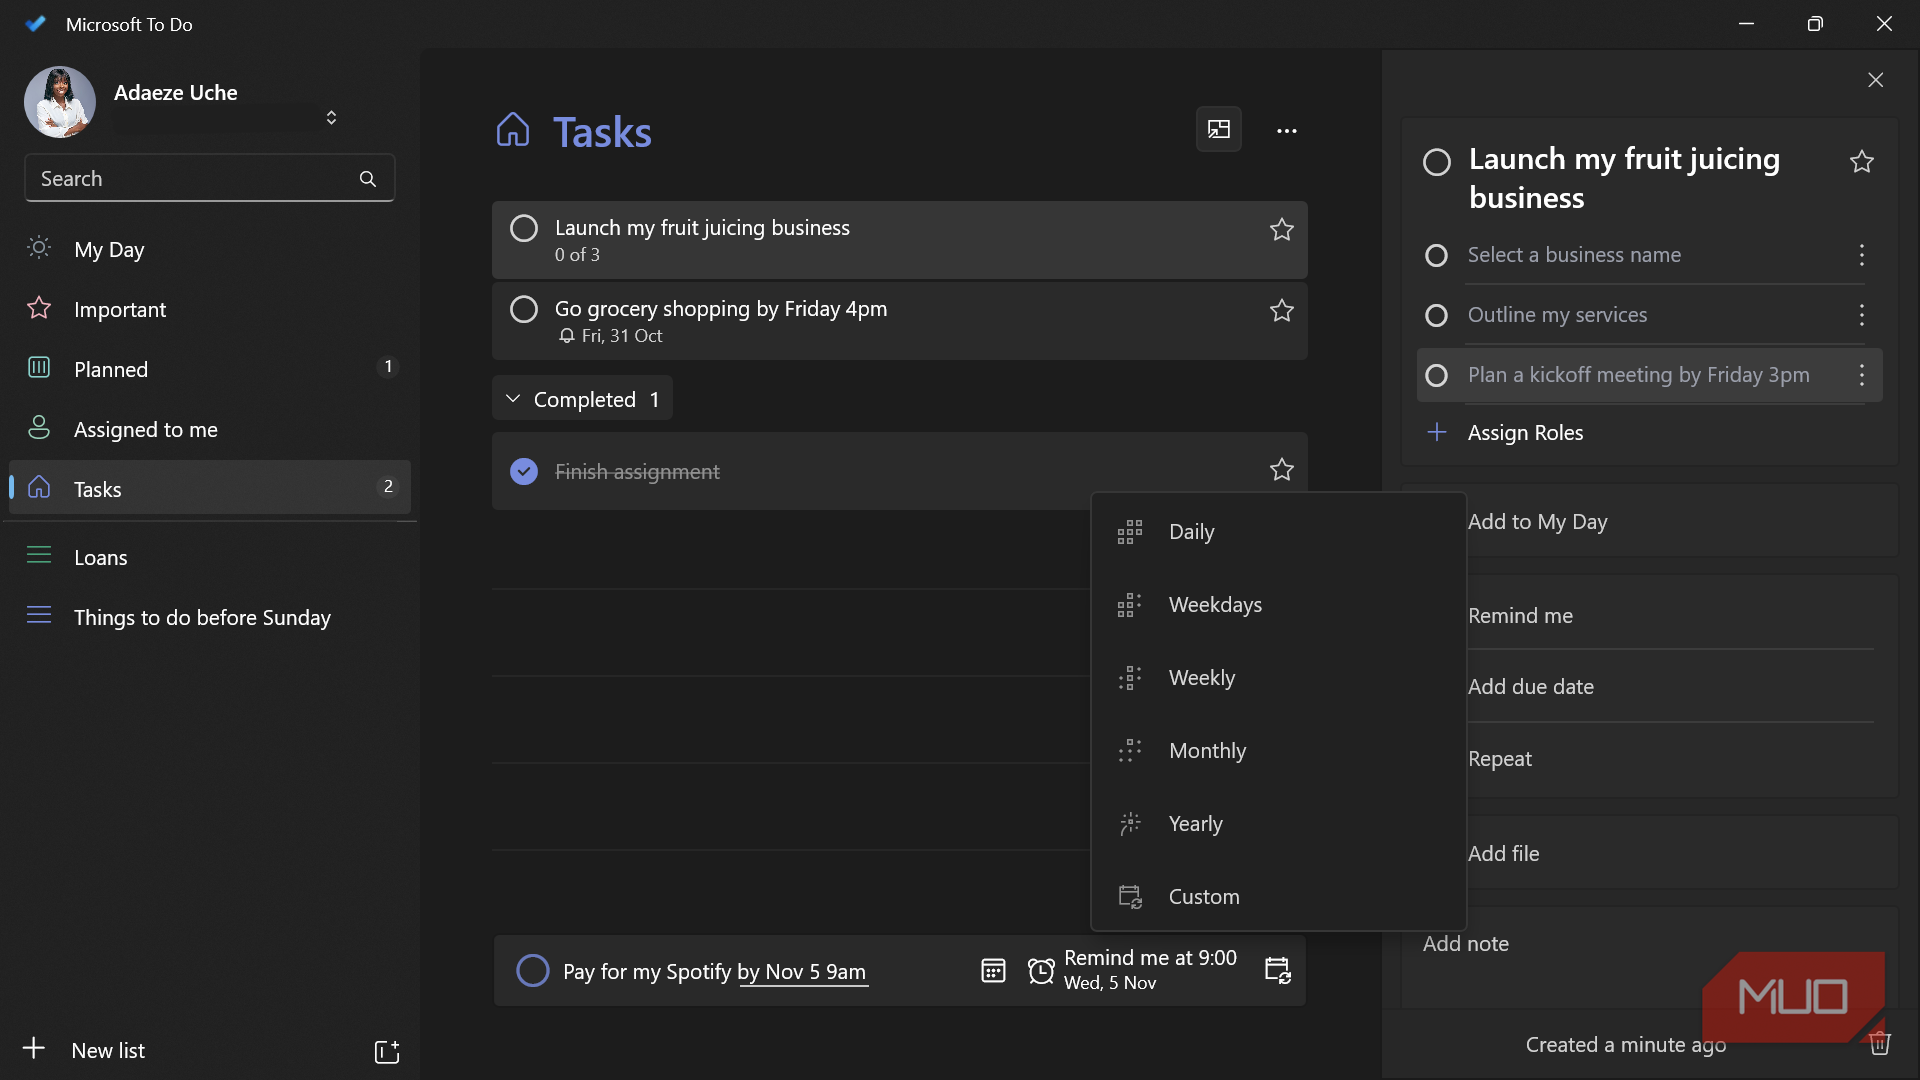Open options for Outline my services step
The image size is (1920, 1080).
(x=1861, y=315)
